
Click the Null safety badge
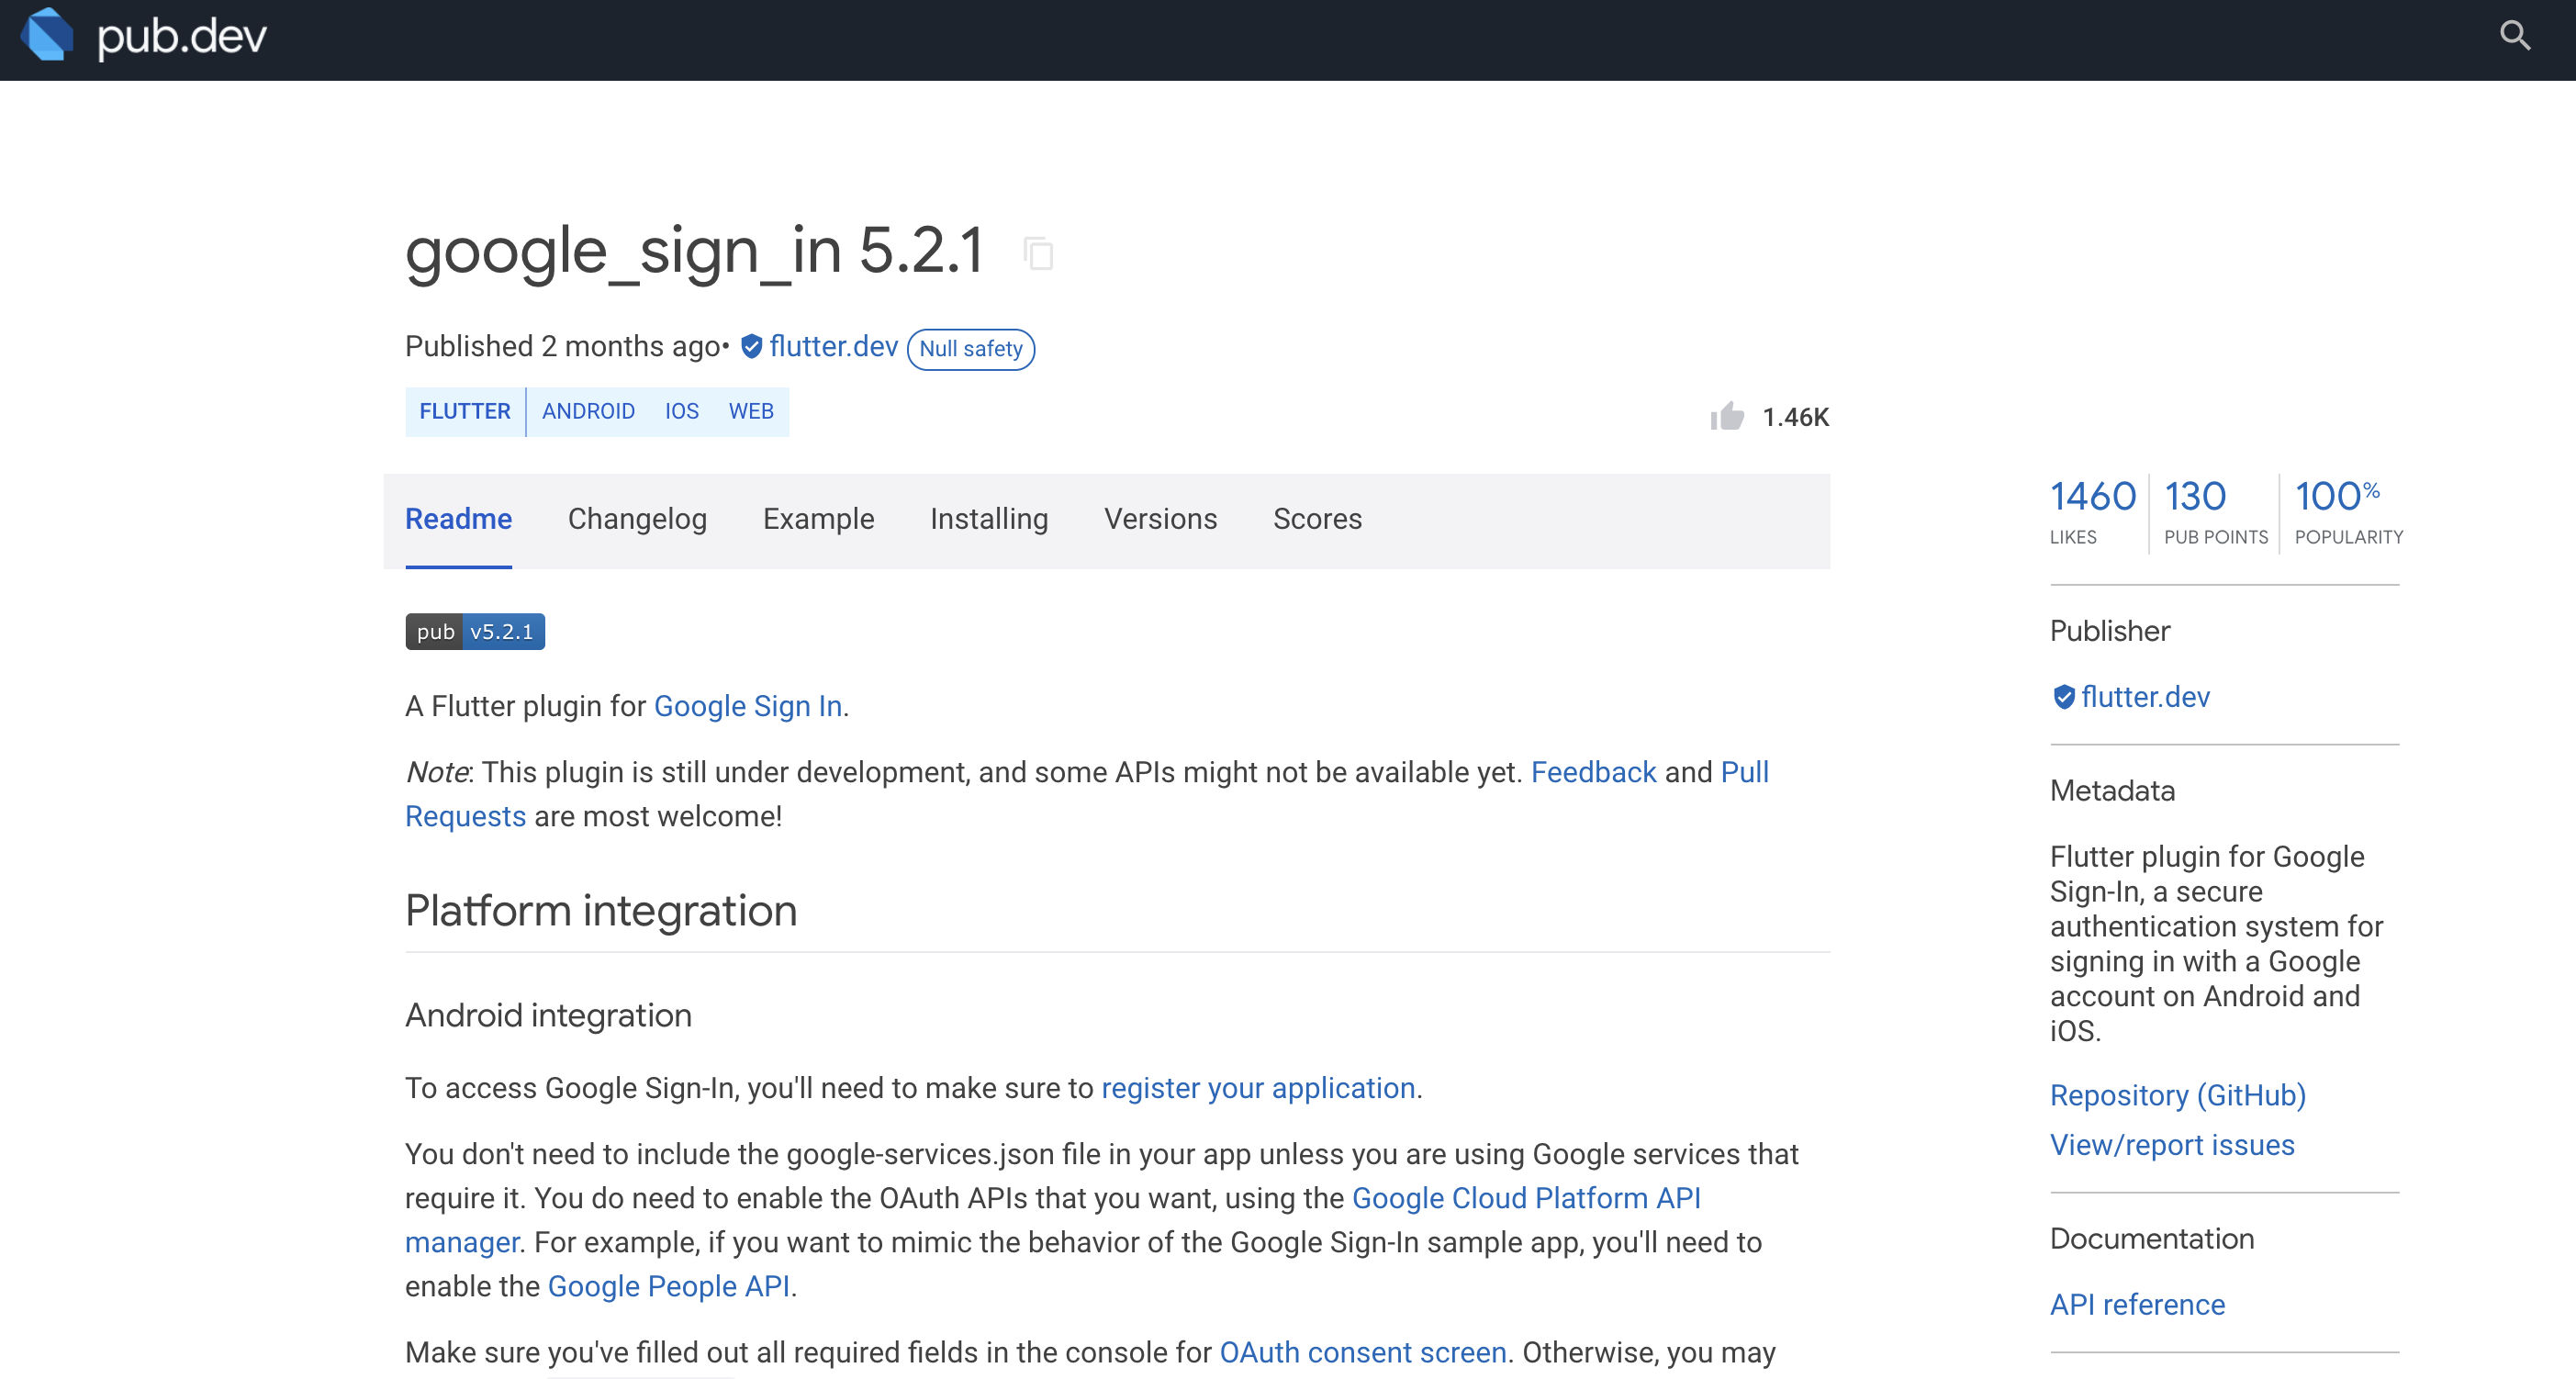coord(970,349)
